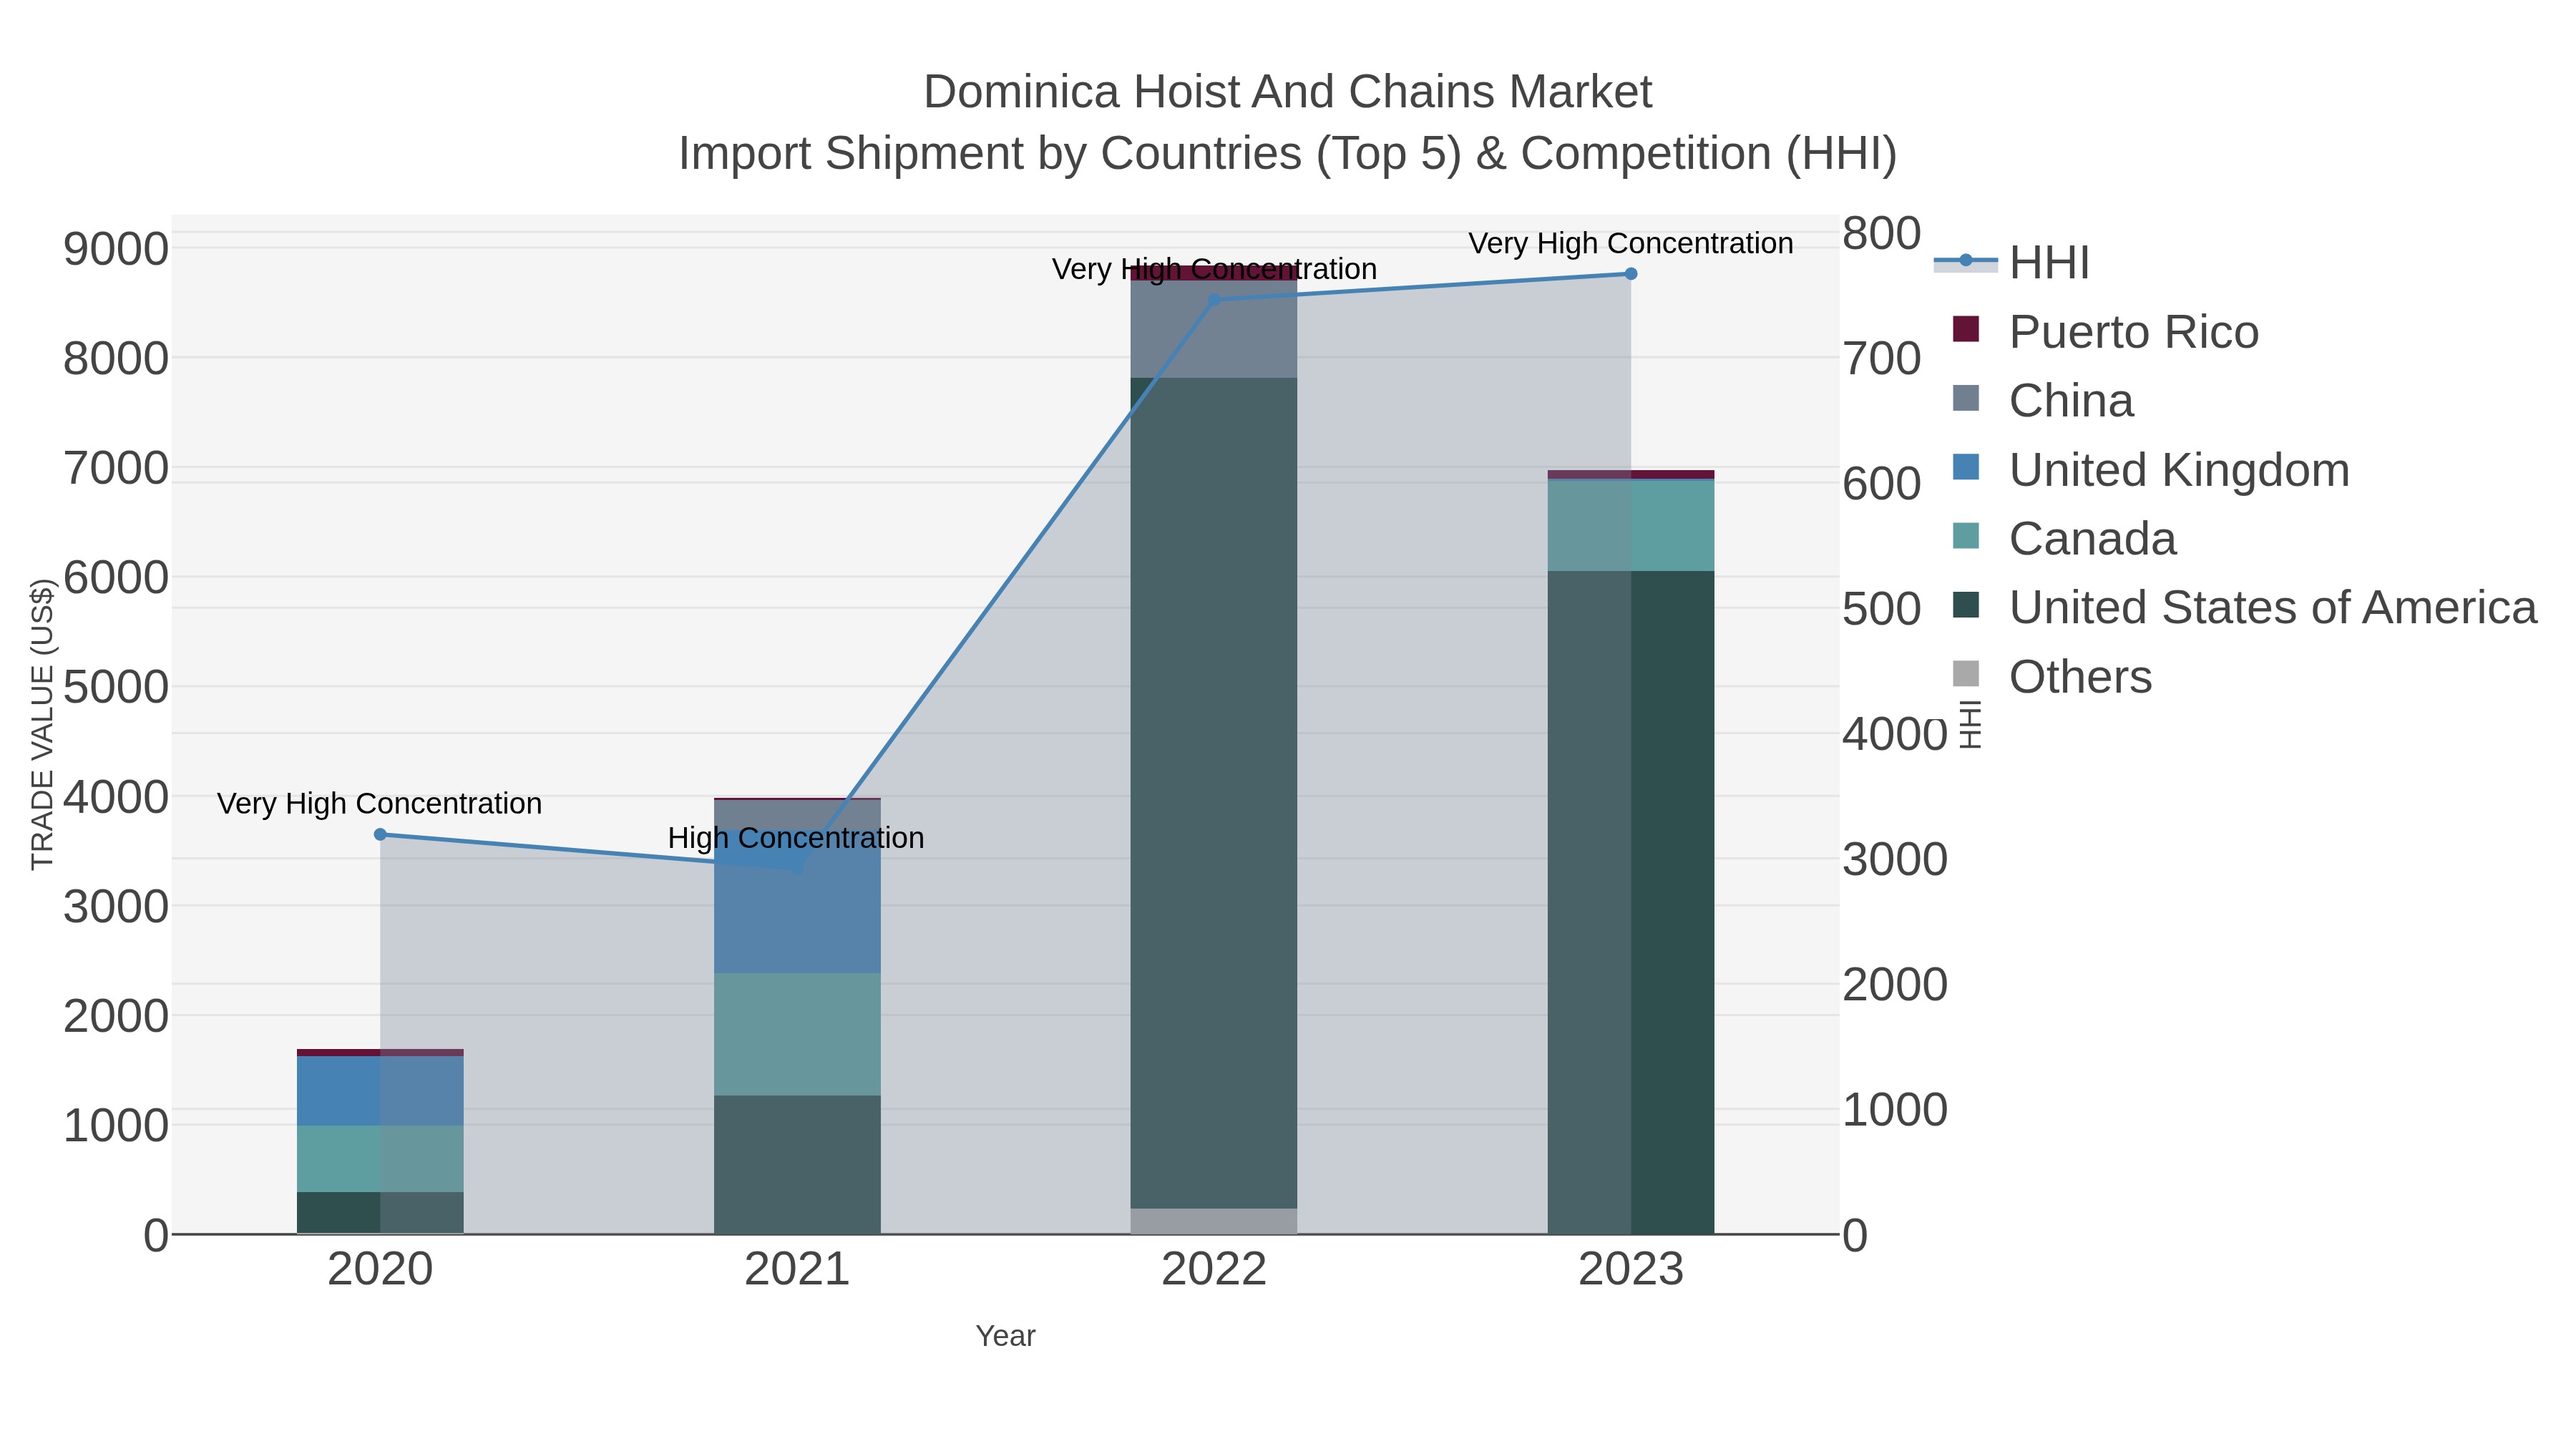Screen dimensions: 2576x1449
Task: Click the Others gray color swatch
Action: 1966,674
